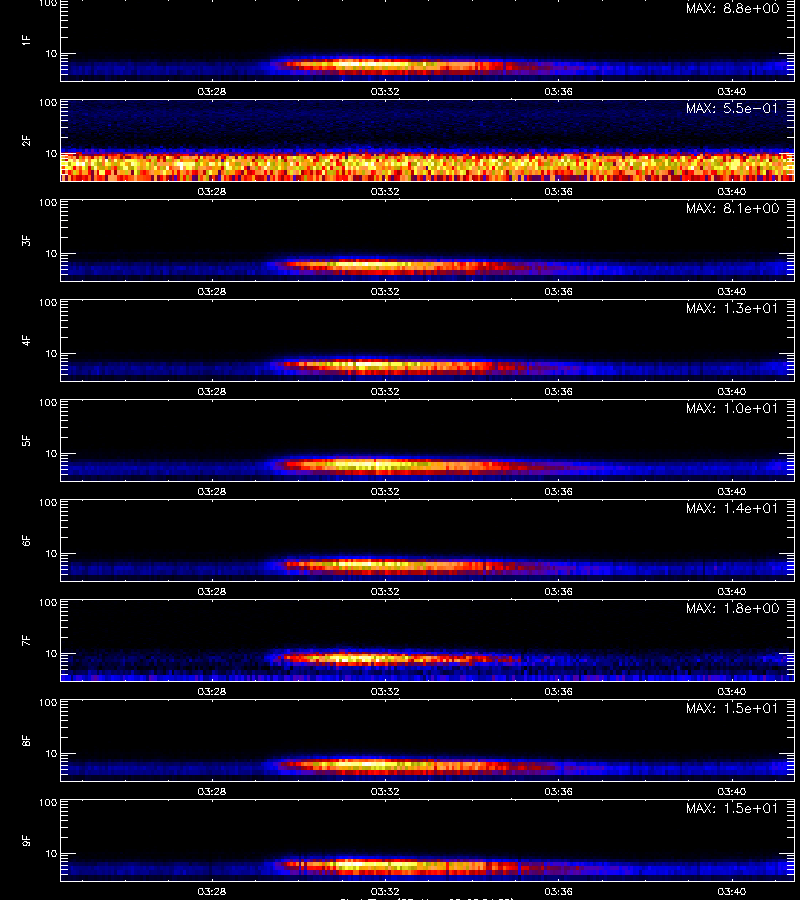Click the '100' y-axis label of panel 2F
Viewport: 800px width, 900px height.
pyautogui.click(x=48, y=103)
